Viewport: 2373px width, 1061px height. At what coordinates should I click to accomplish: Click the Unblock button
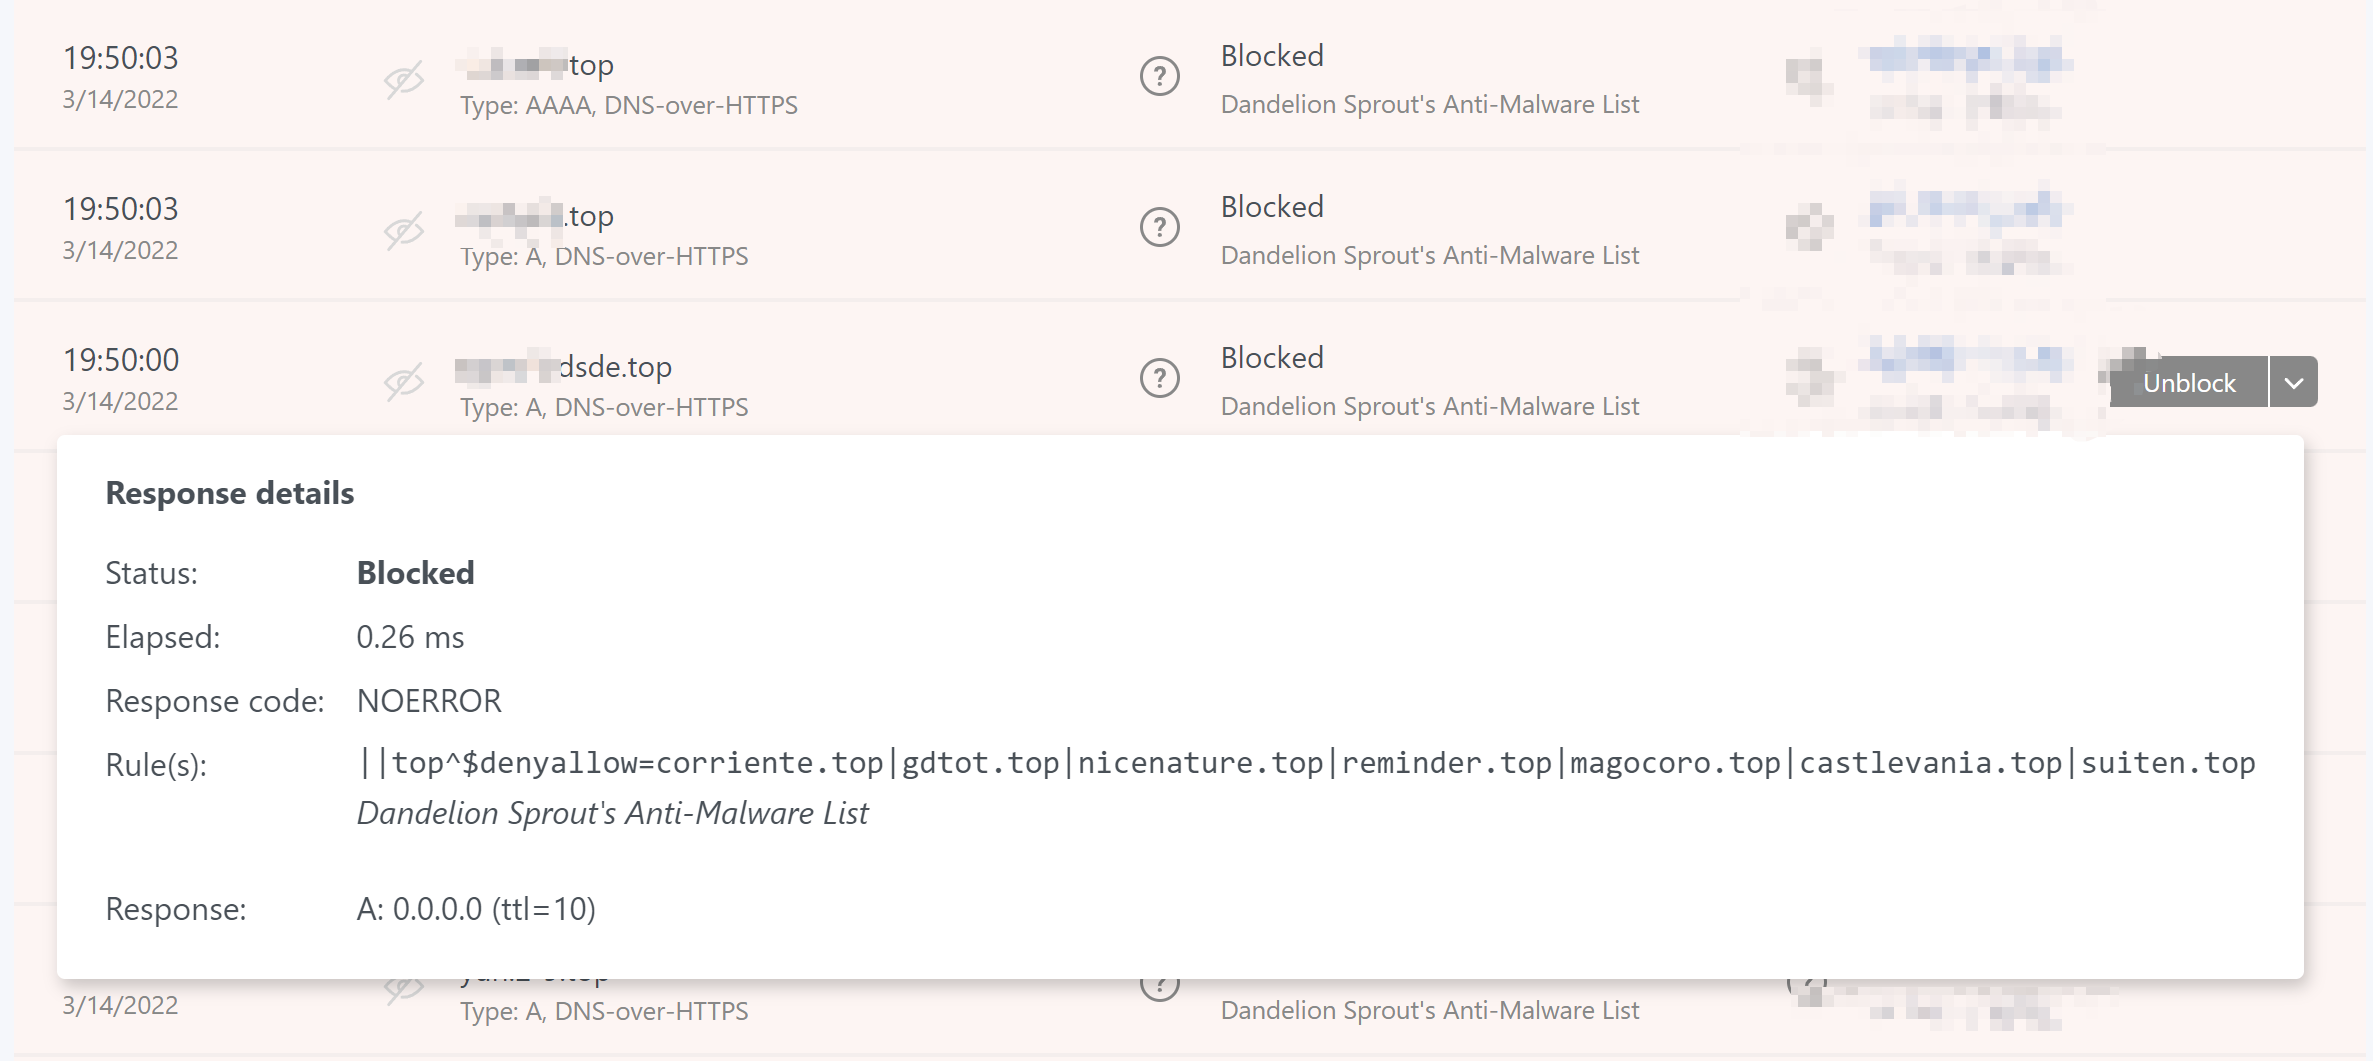(2190, 381)
